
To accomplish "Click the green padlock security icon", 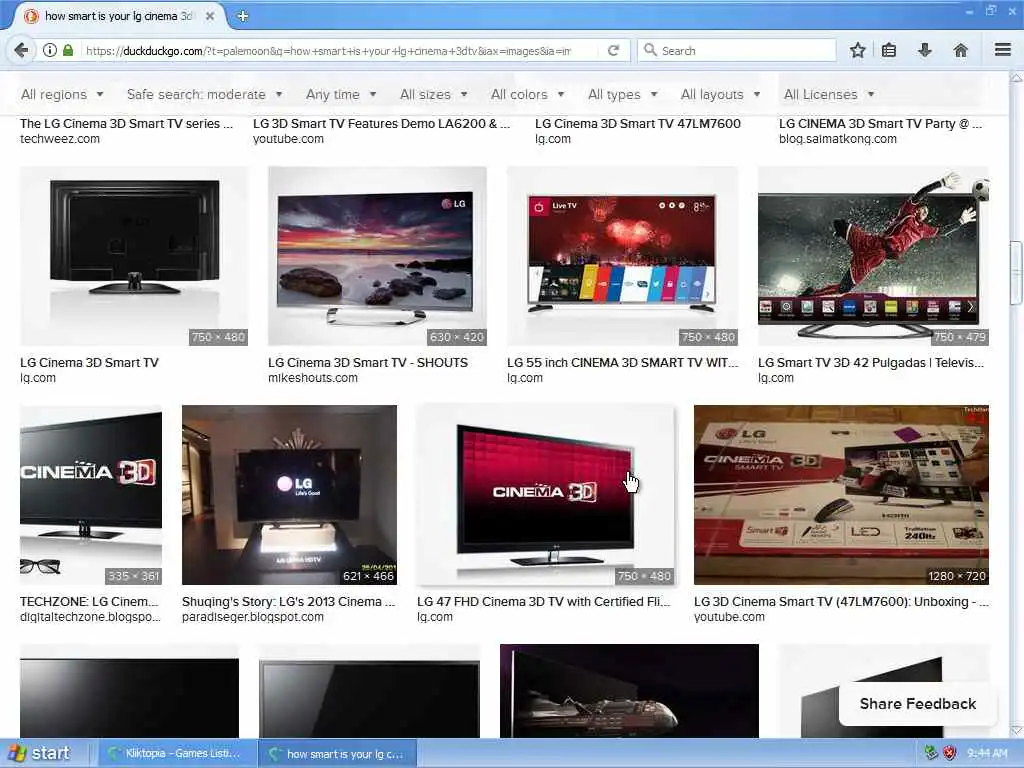I will 68,50.
